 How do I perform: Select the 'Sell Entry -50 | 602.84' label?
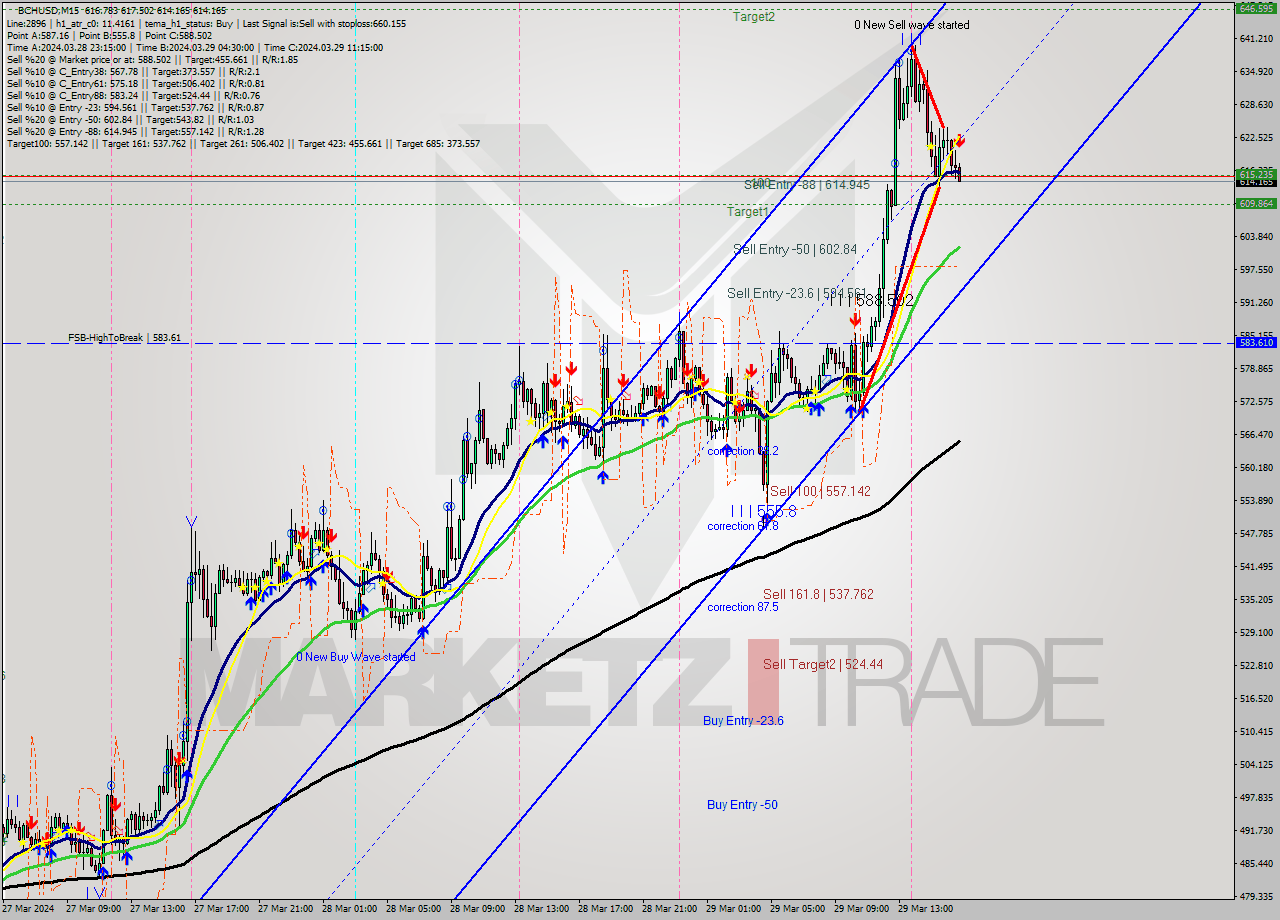tap(795, 249)
